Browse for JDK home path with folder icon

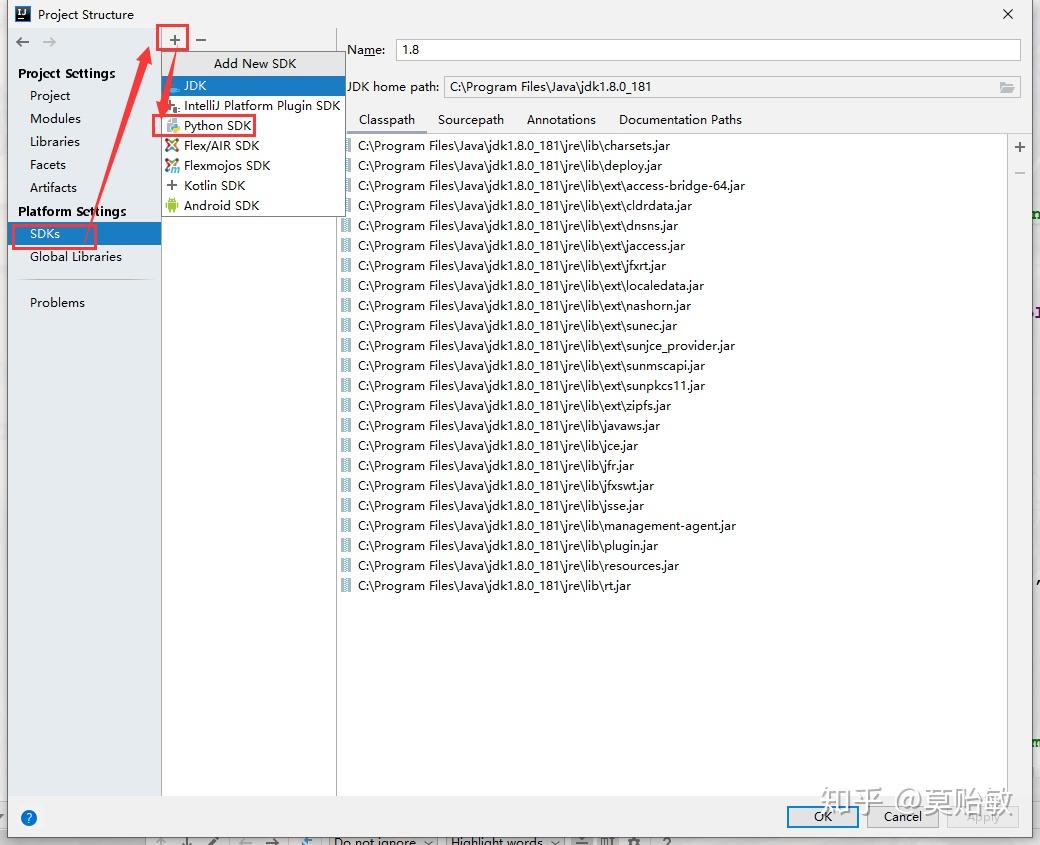[x=1007, y=86]
